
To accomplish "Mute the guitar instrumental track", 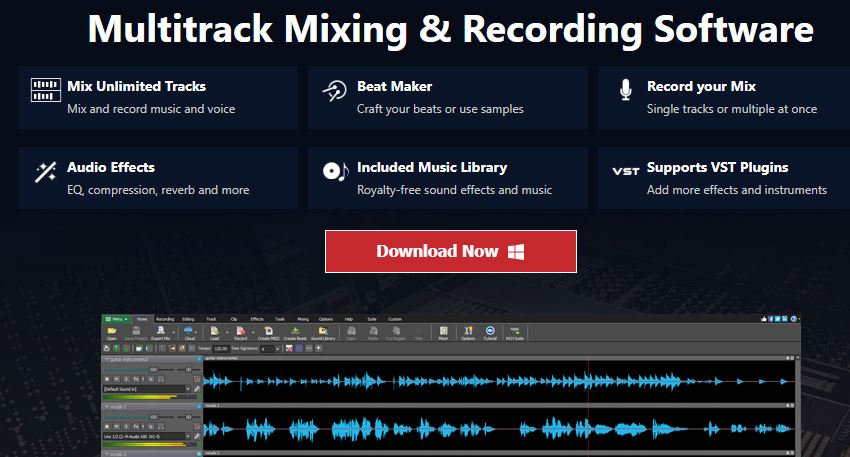I will (117, 379).
